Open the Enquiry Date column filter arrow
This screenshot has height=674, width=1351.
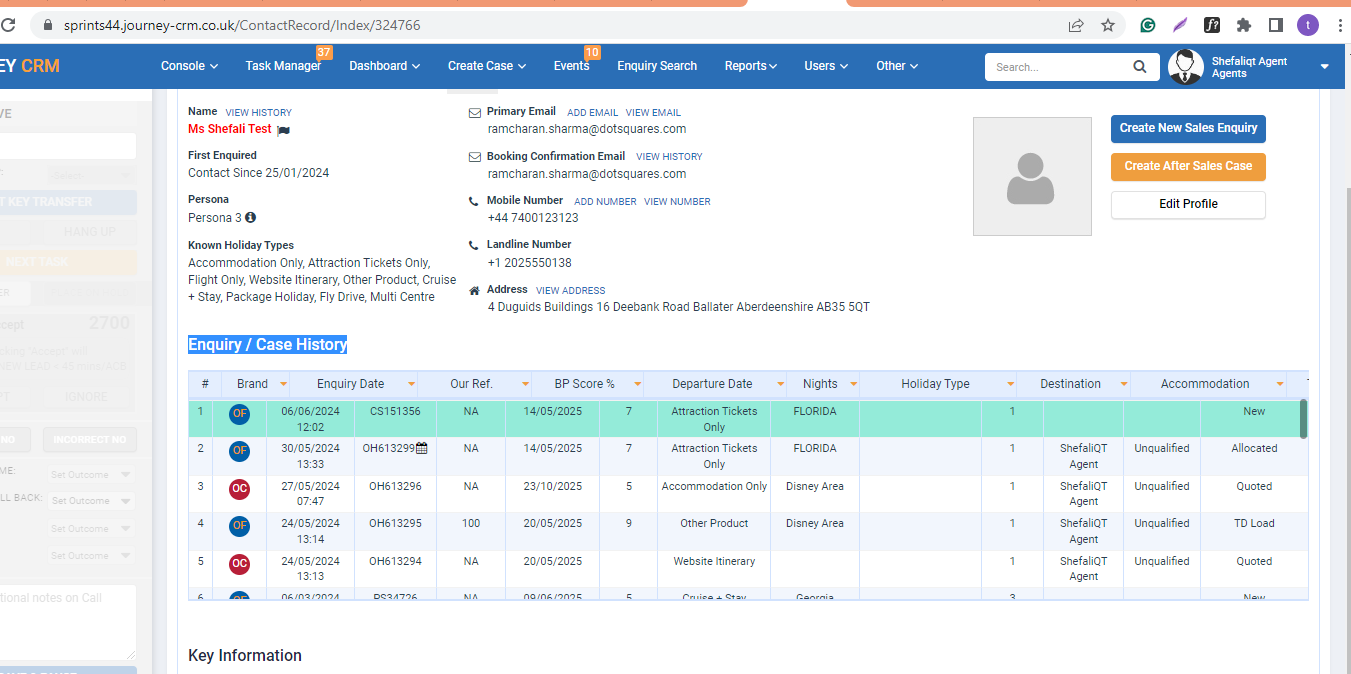[x=410, y=384]
